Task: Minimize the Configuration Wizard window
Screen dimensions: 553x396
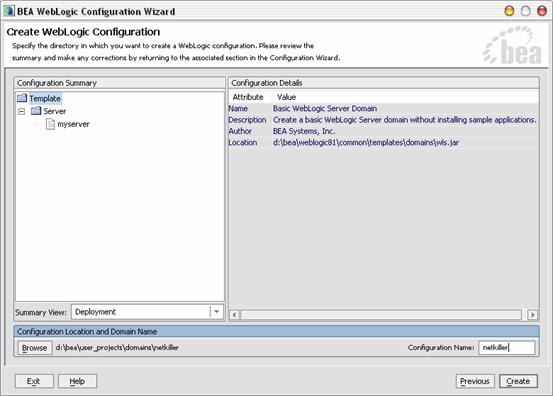Action: pyautogui.click(x=509, y=11)
